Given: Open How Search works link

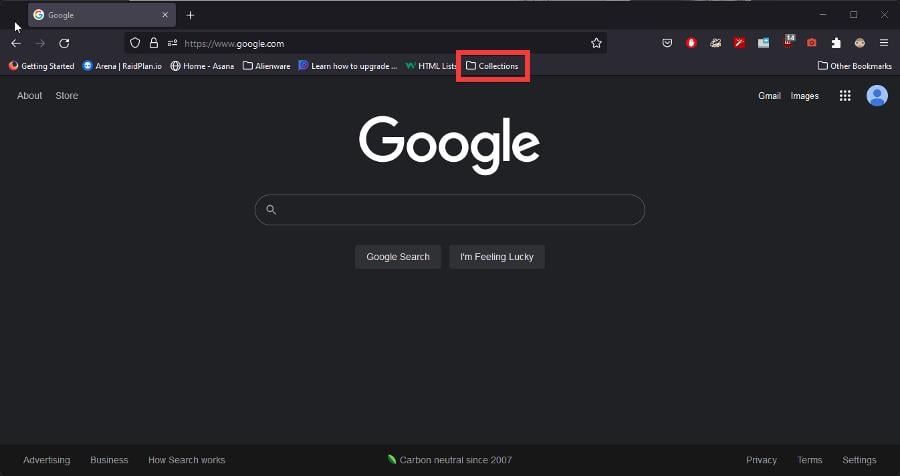Looking at the screenshot, I should (187, 460).
